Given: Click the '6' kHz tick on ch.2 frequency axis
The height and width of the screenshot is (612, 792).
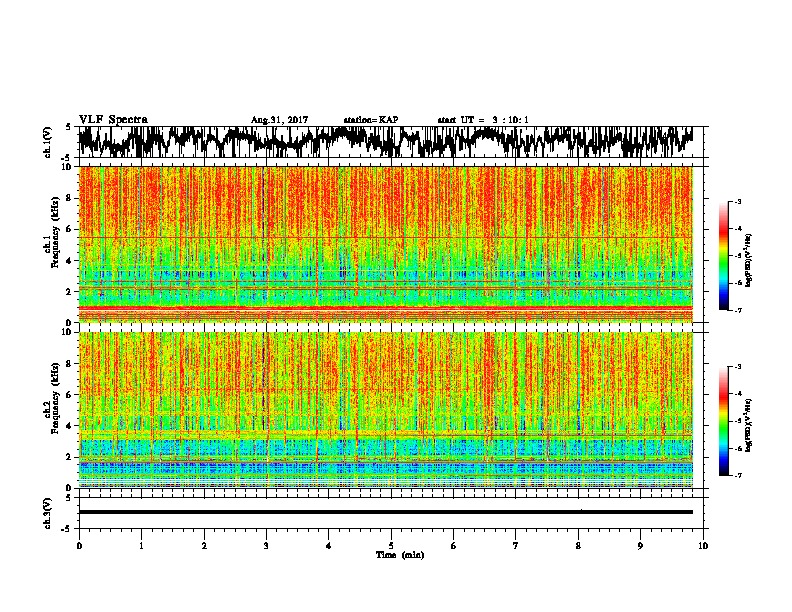Looking at the screenshot, I should click(x=71, y=395).
